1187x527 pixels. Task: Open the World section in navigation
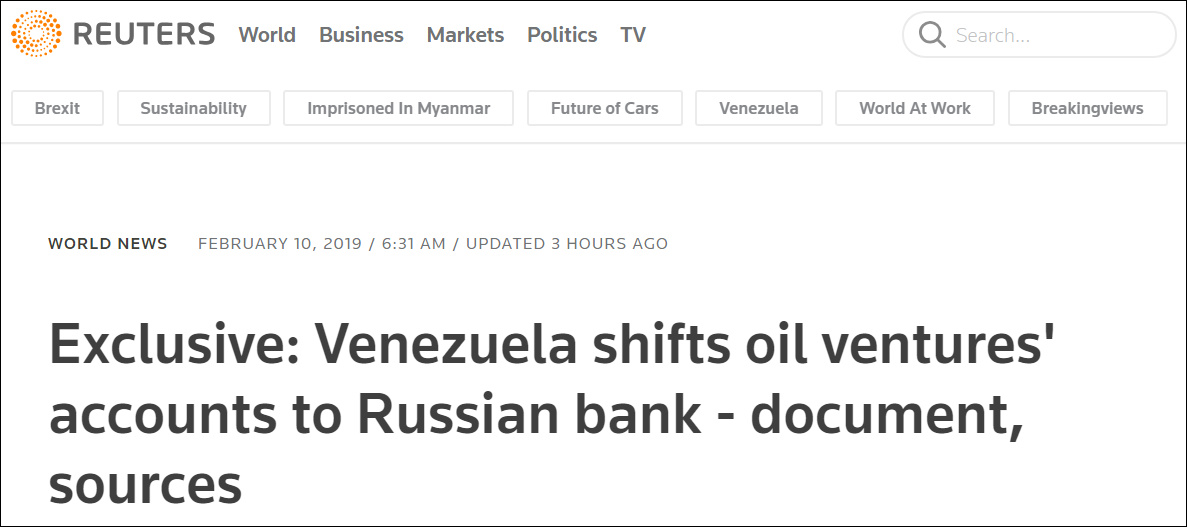[267, 35]
